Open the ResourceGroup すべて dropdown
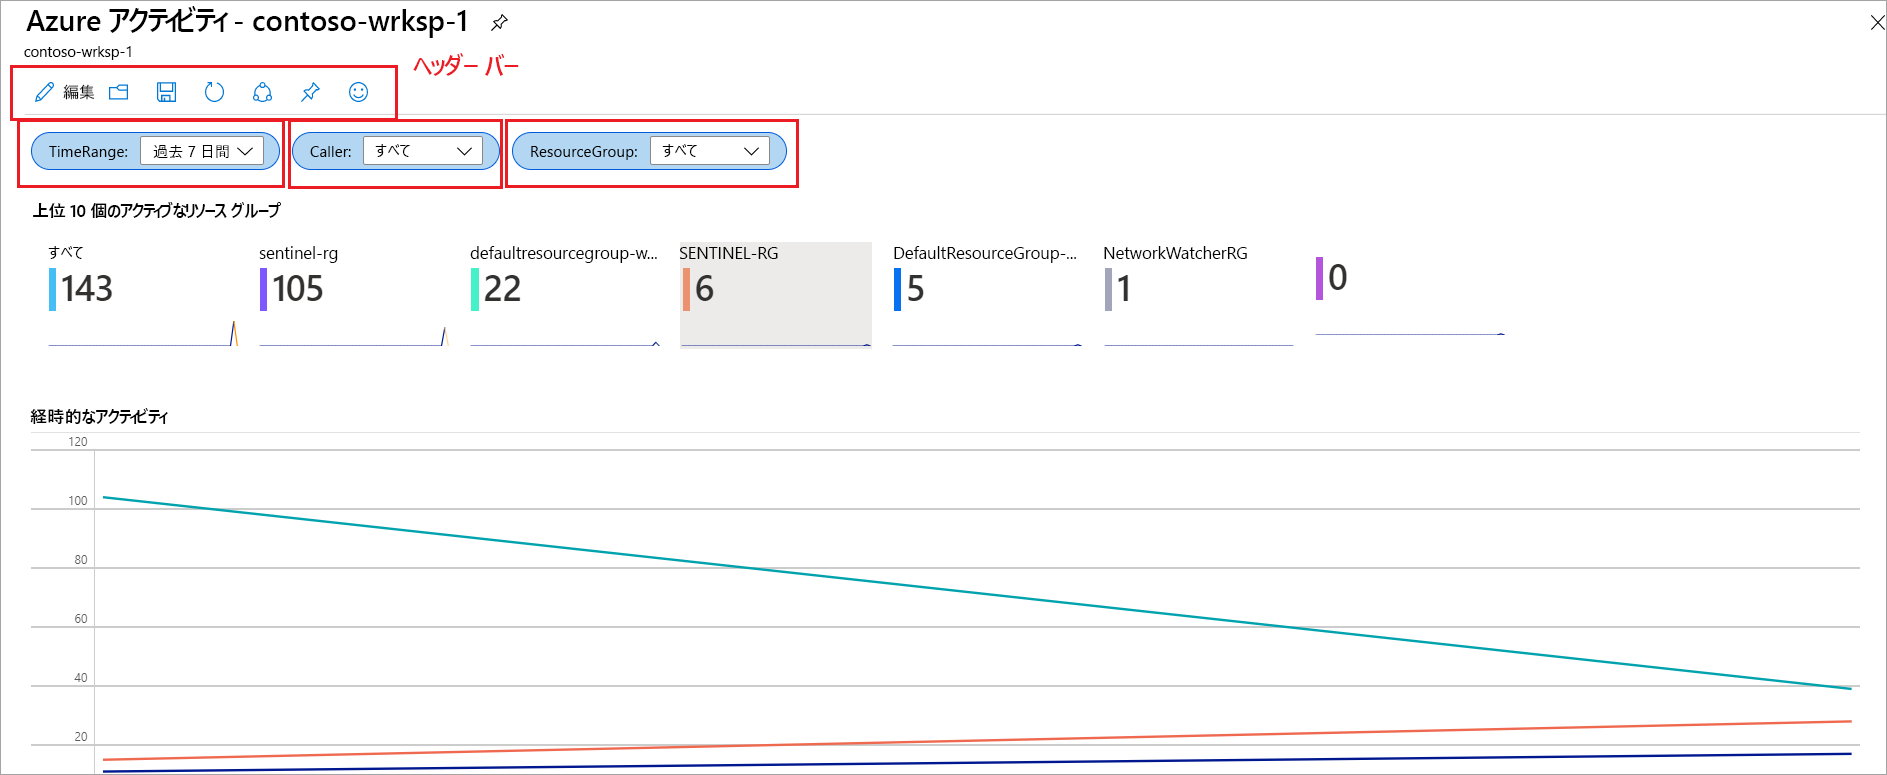The image size is (1887, 775). click(710, 151)
